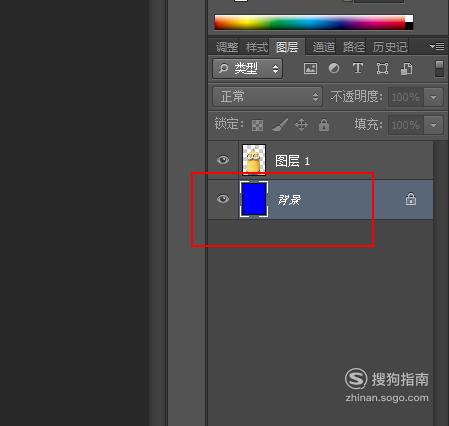Open the layers panel flyout menu
Viewport: 449px width, 426px height.
pos(437,46)
